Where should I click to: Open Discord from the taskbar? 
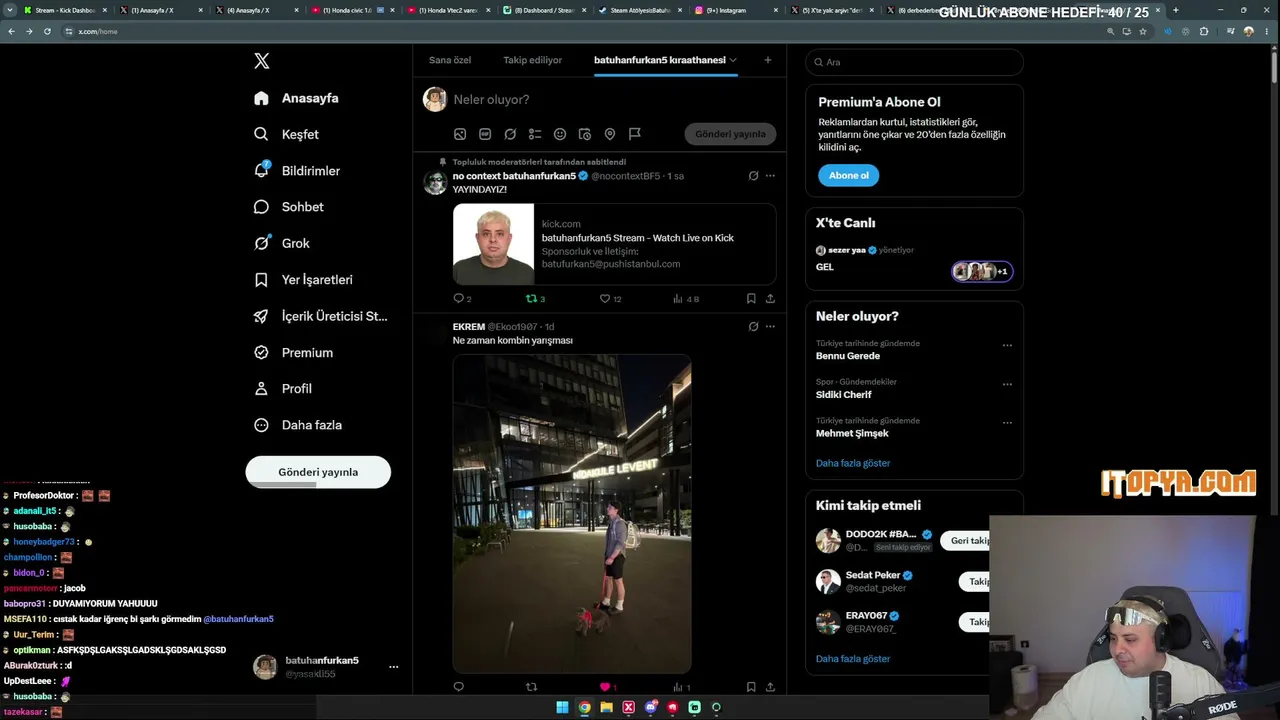(x=651, y=707)
